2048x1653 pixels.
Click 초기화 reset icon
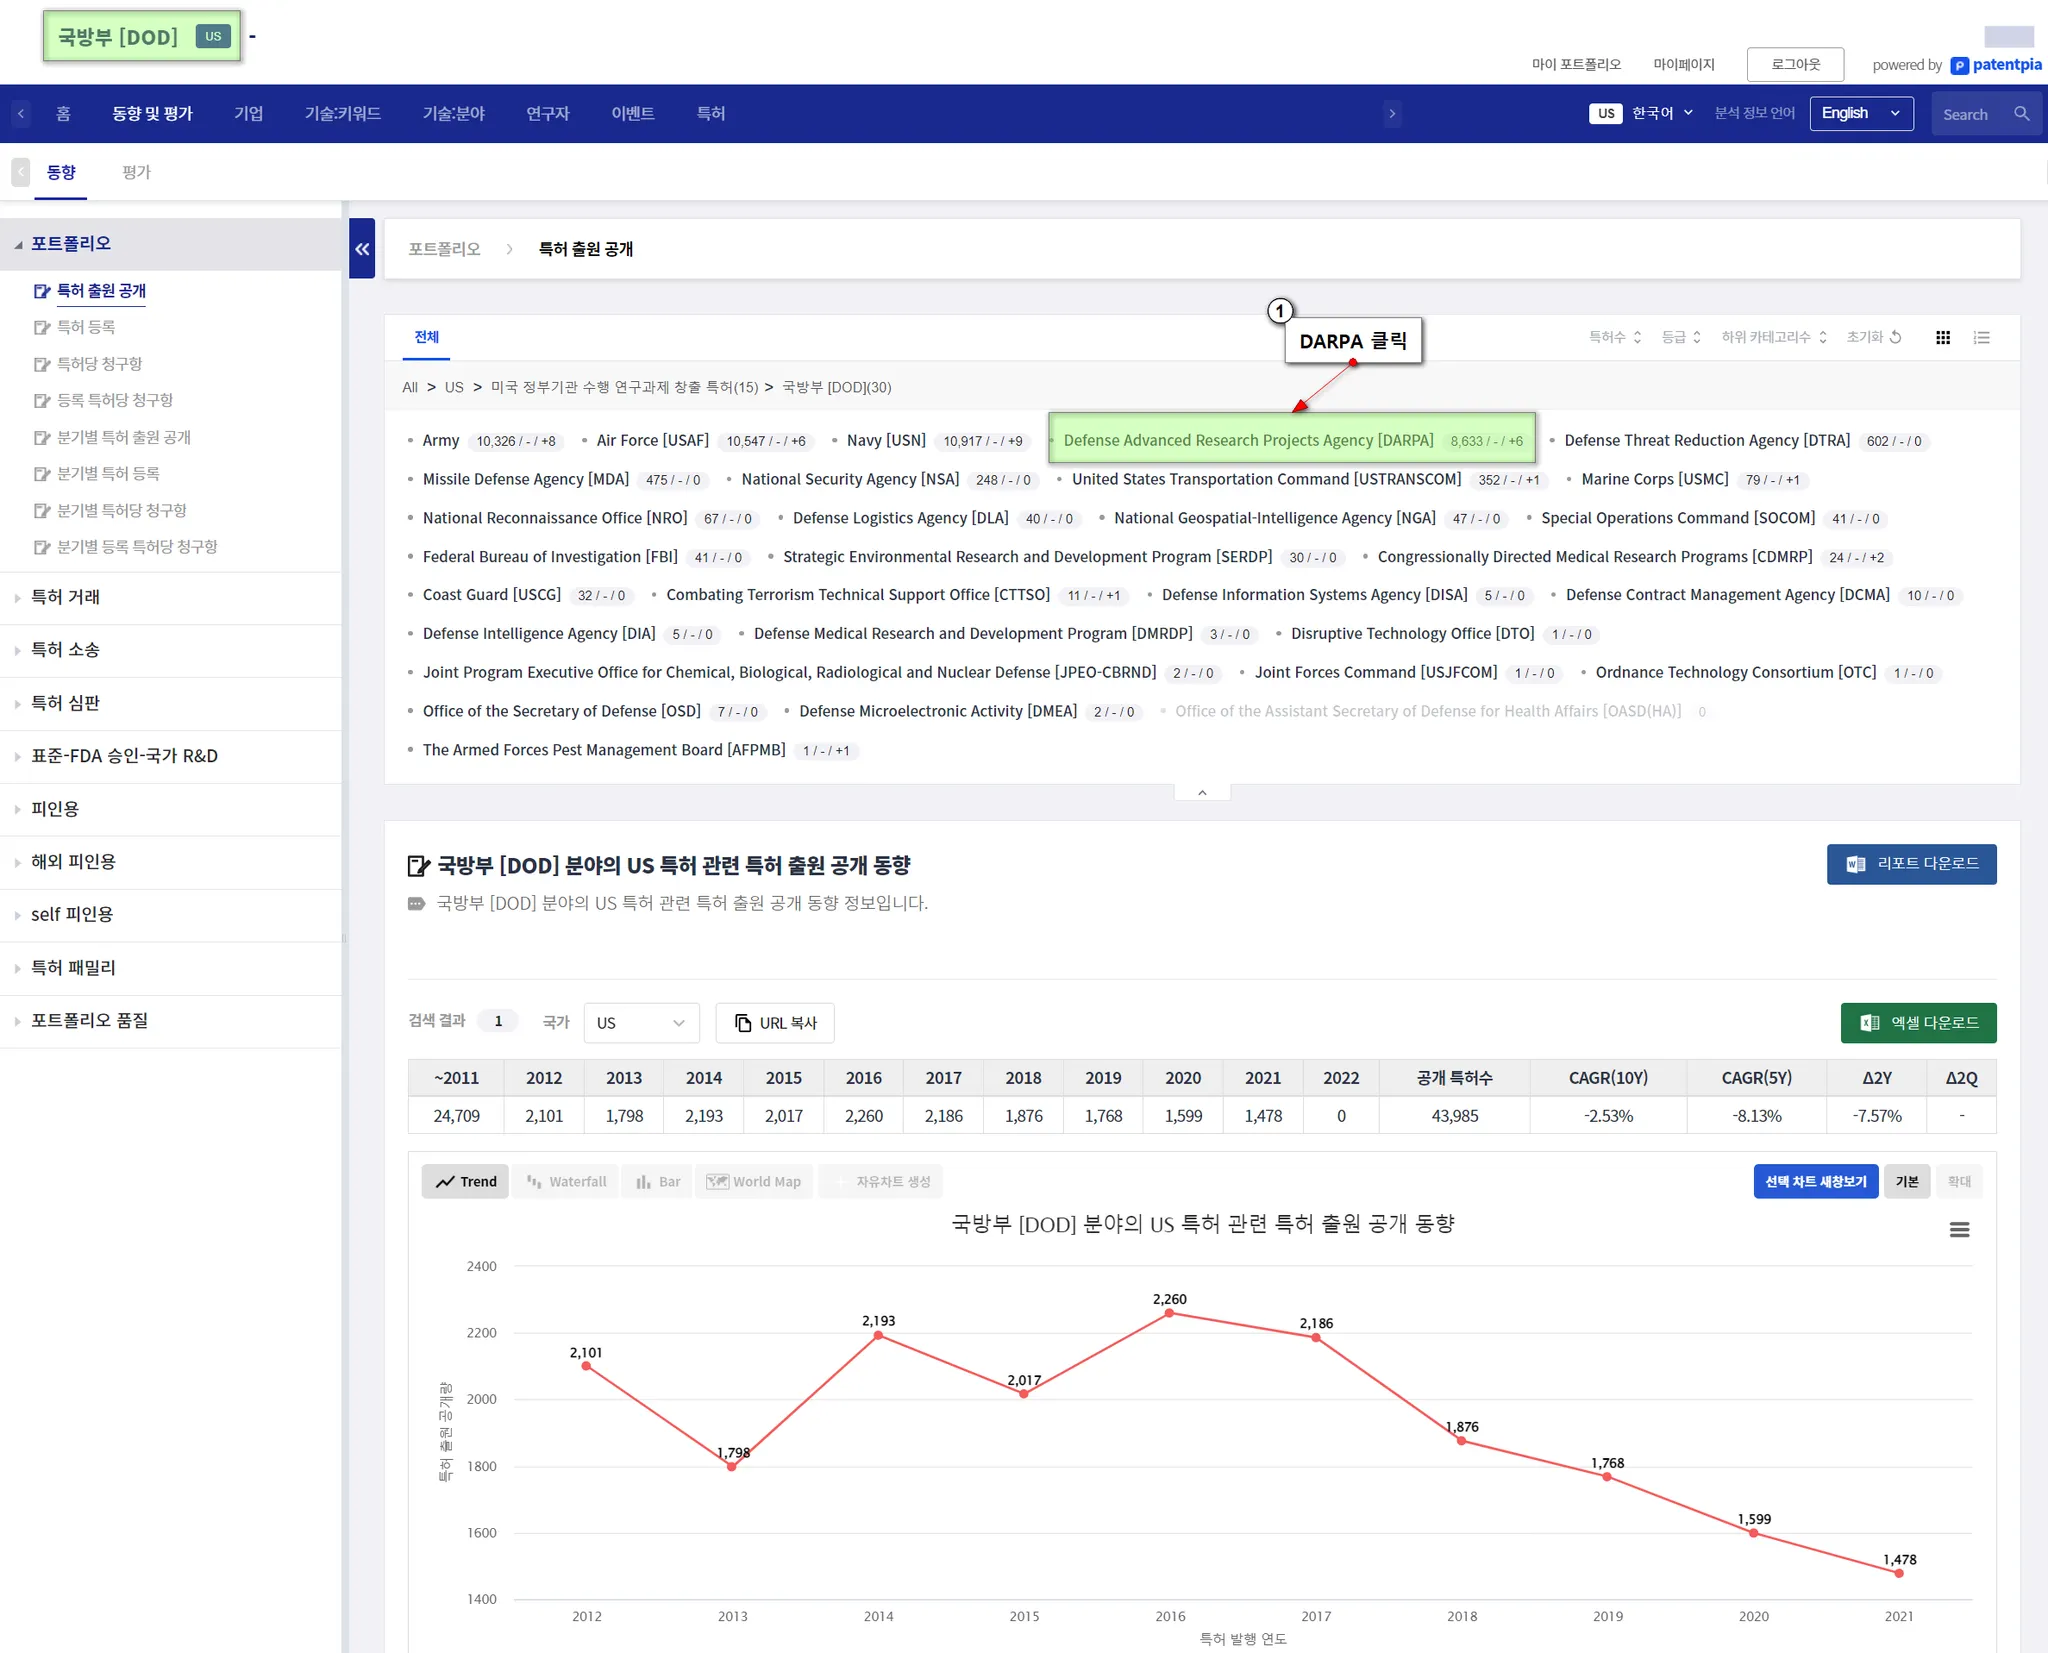tap(1895, 338)
